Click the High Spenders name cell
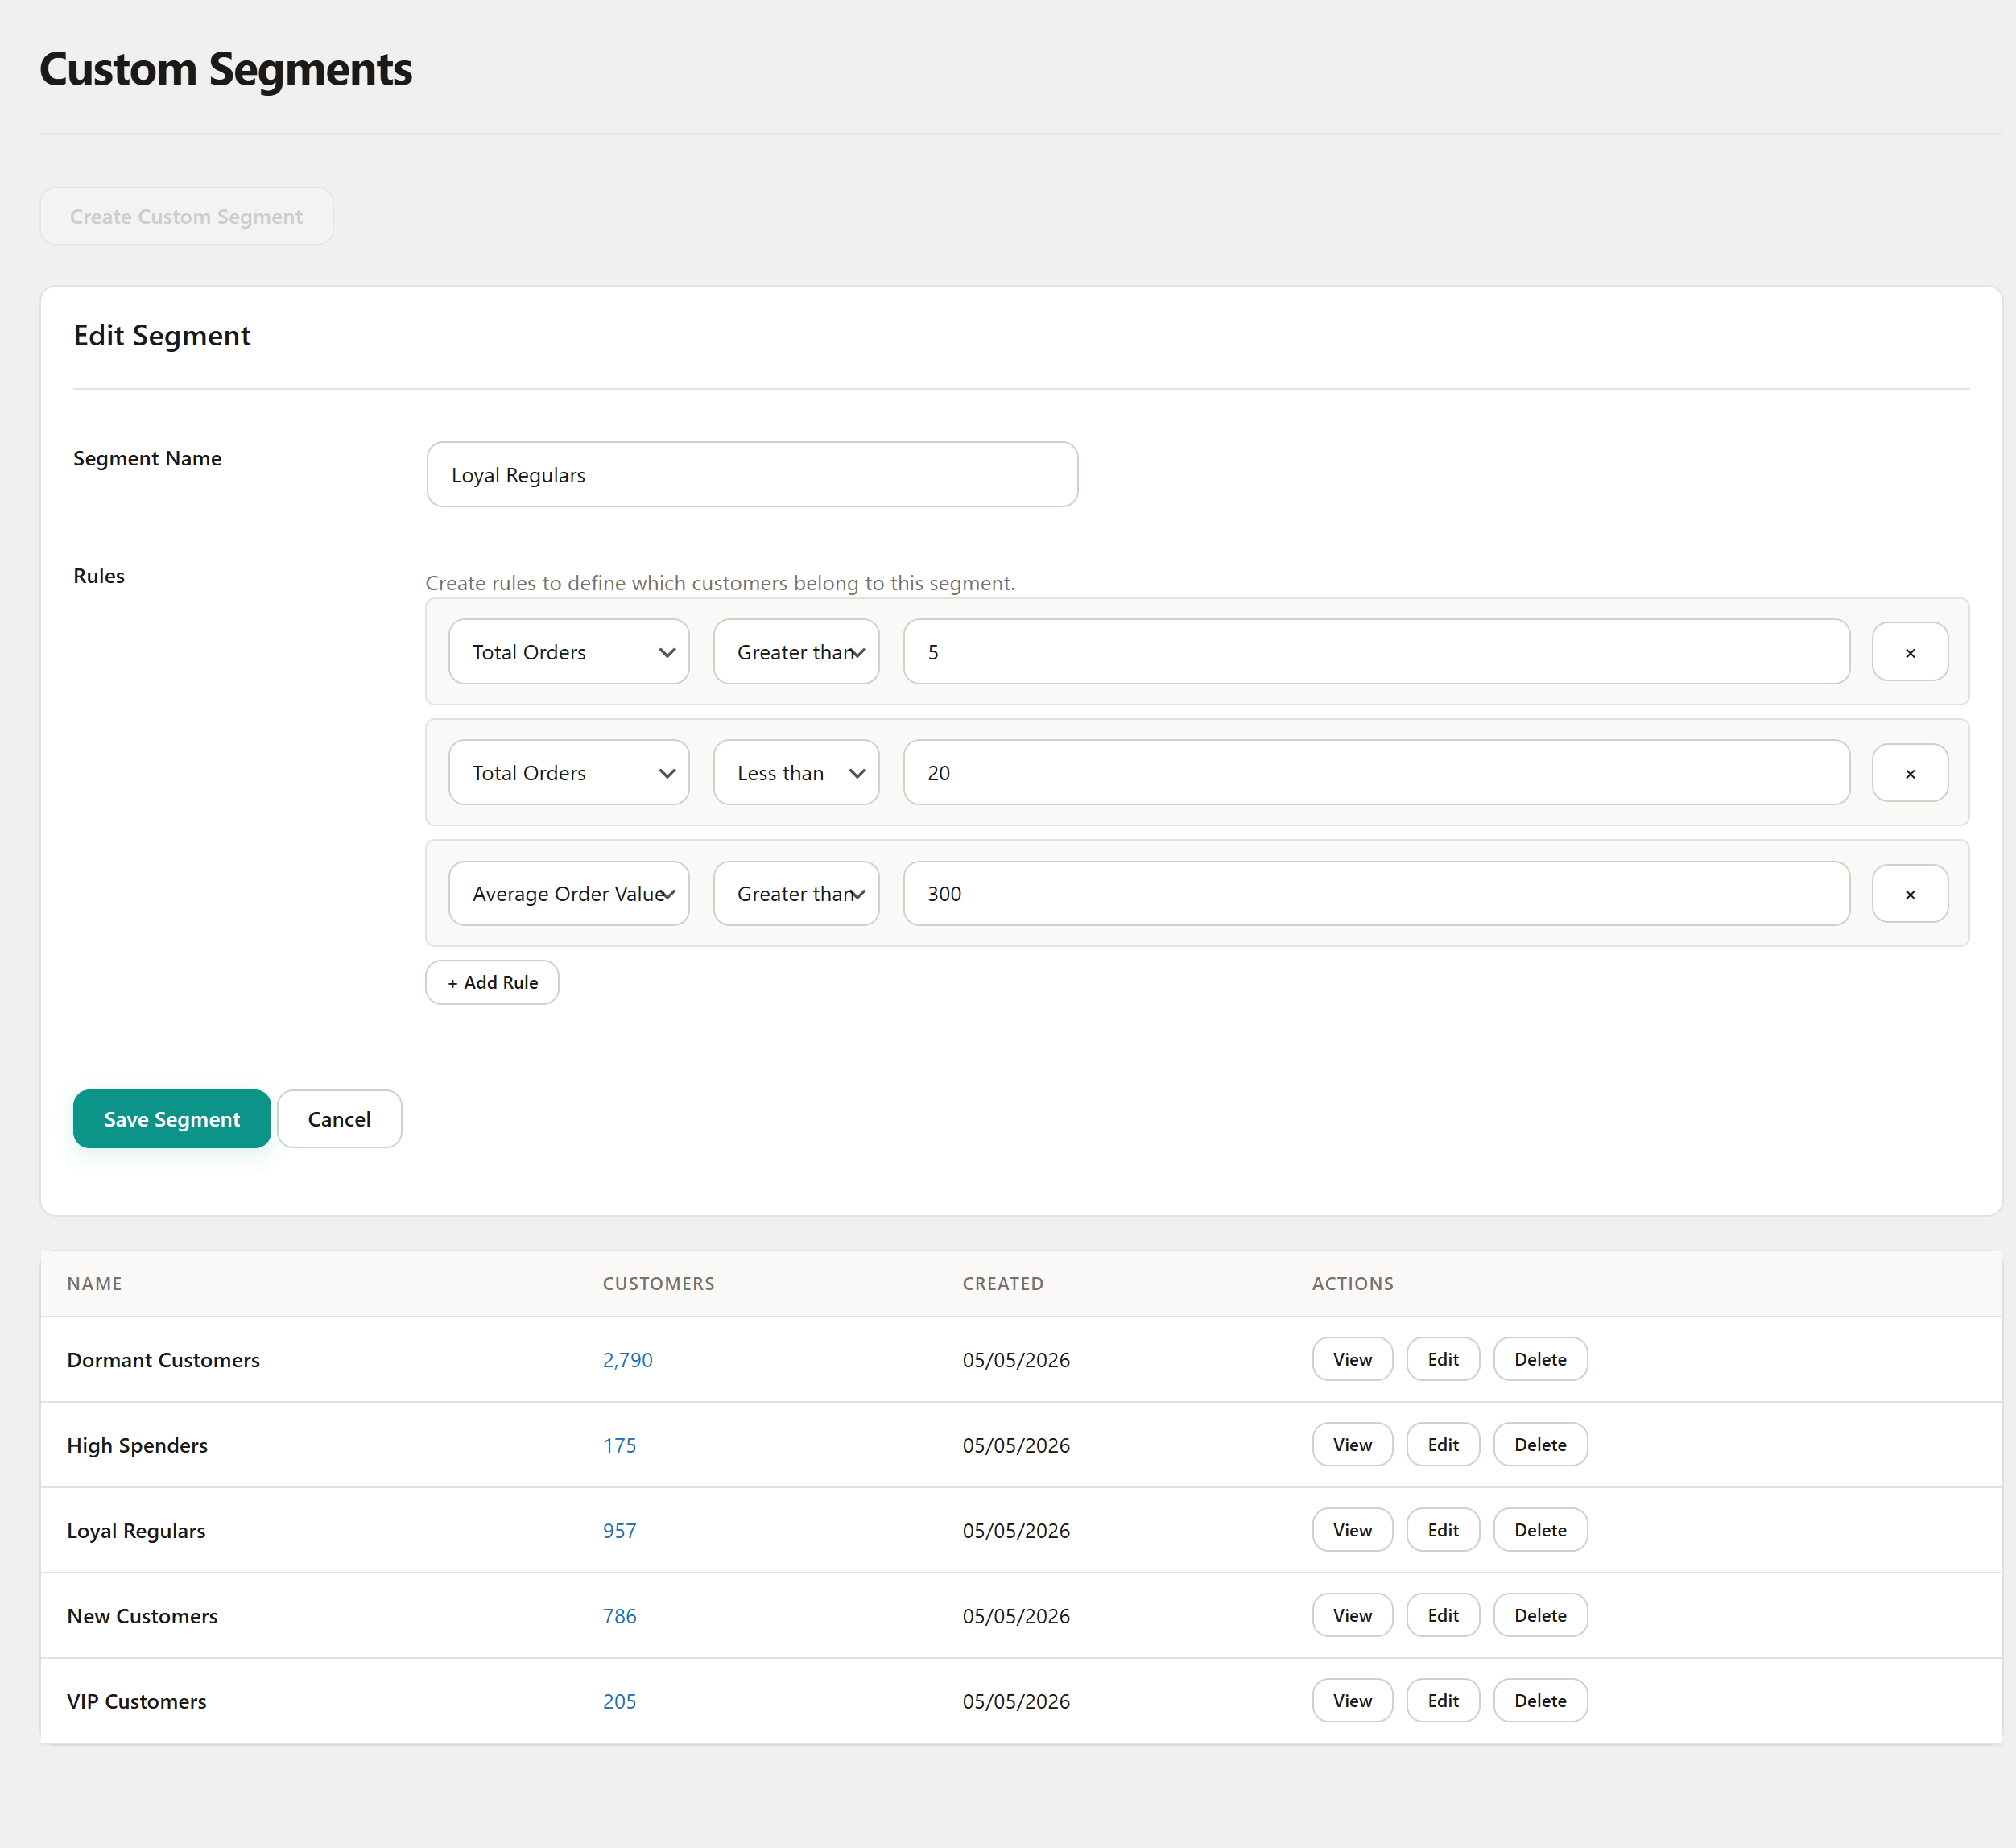The width and height of the screenshot is (2016, 1848). 137,1445
